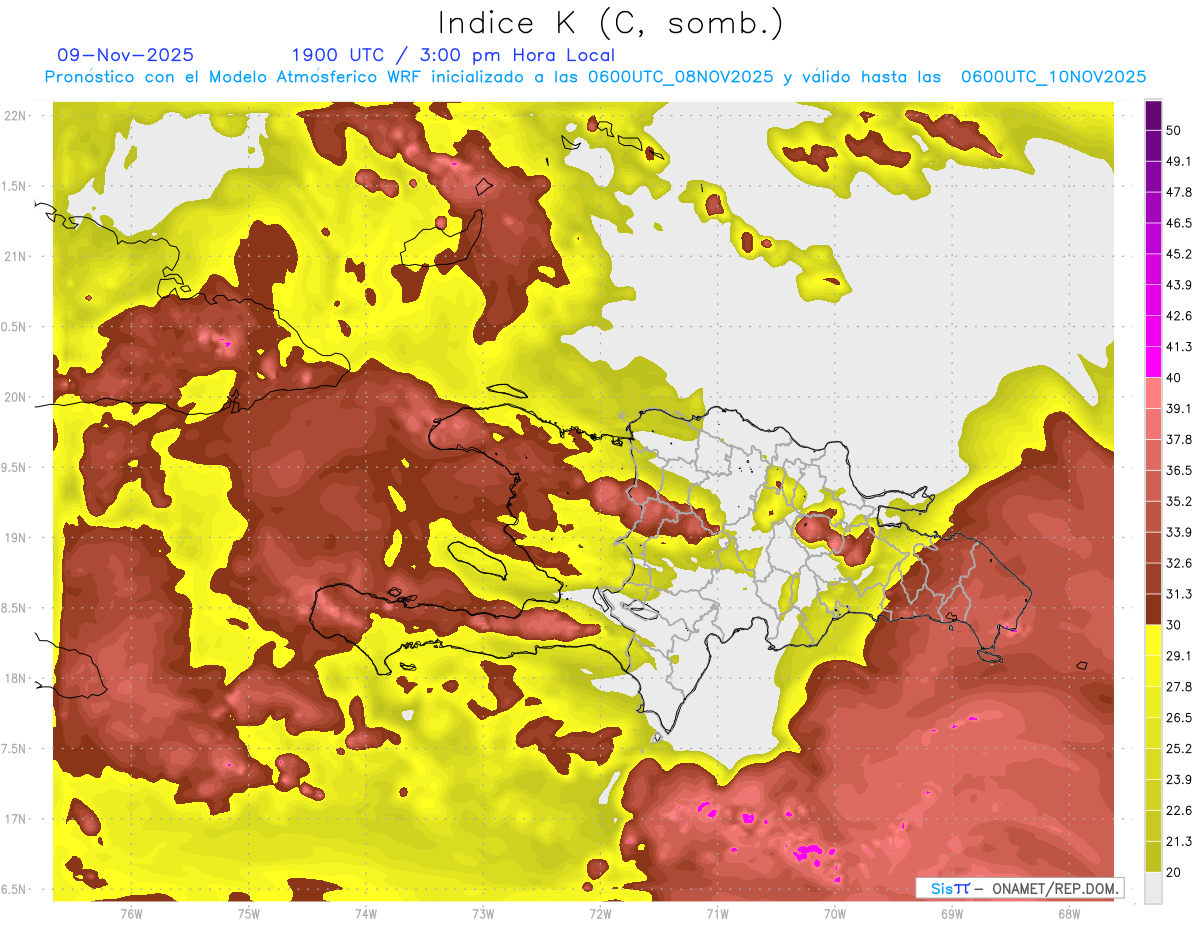Click the colorbar value '43.9'
This screenshot has width=1200, height=927.
[x=1178, y=285]
